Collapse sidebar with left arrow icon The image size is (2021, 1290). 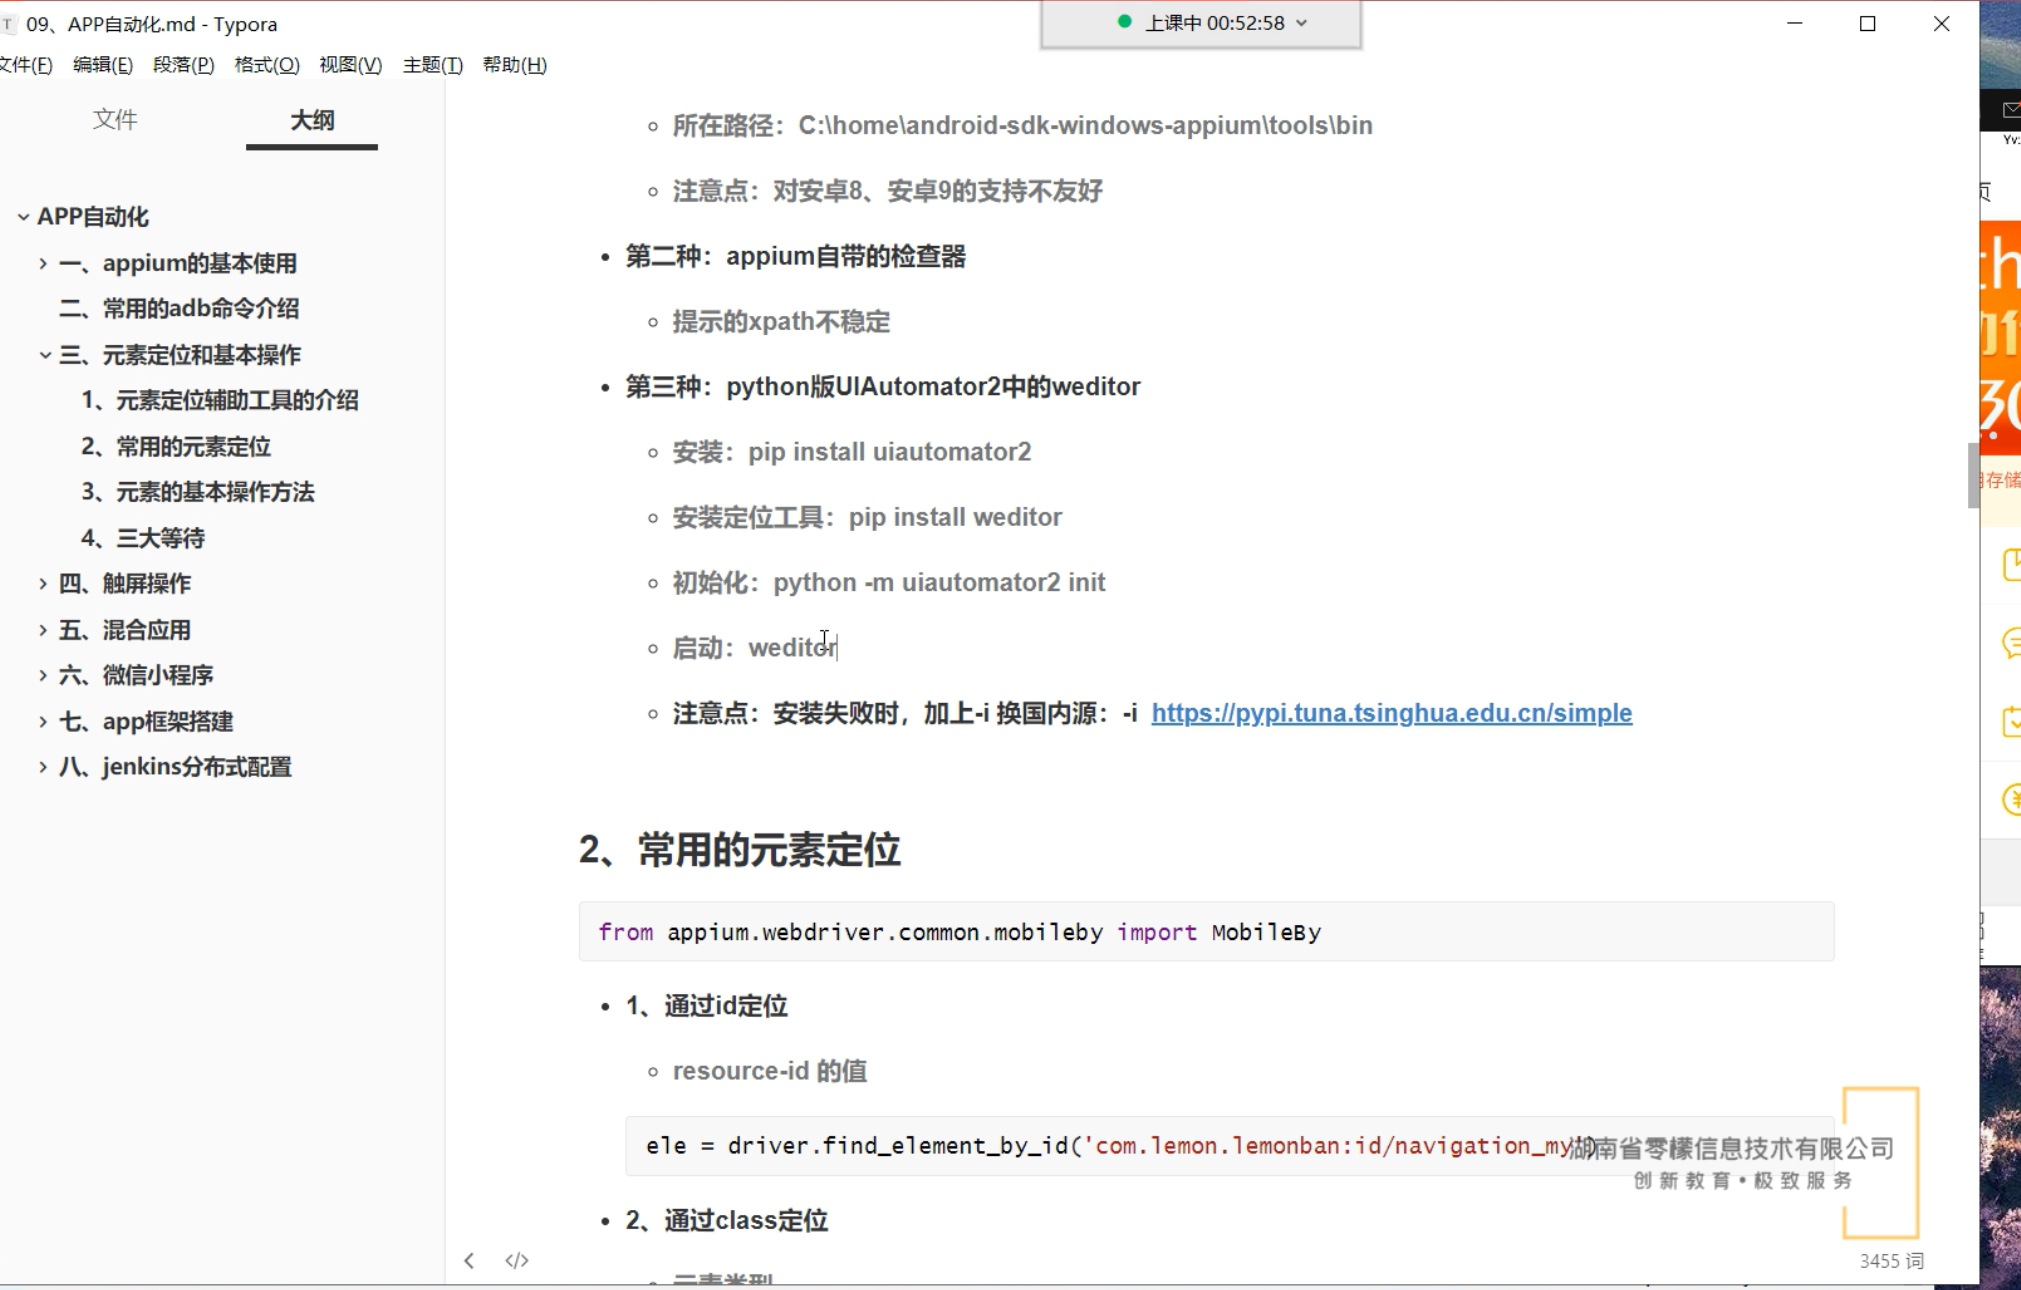(x=469, y=1260)
